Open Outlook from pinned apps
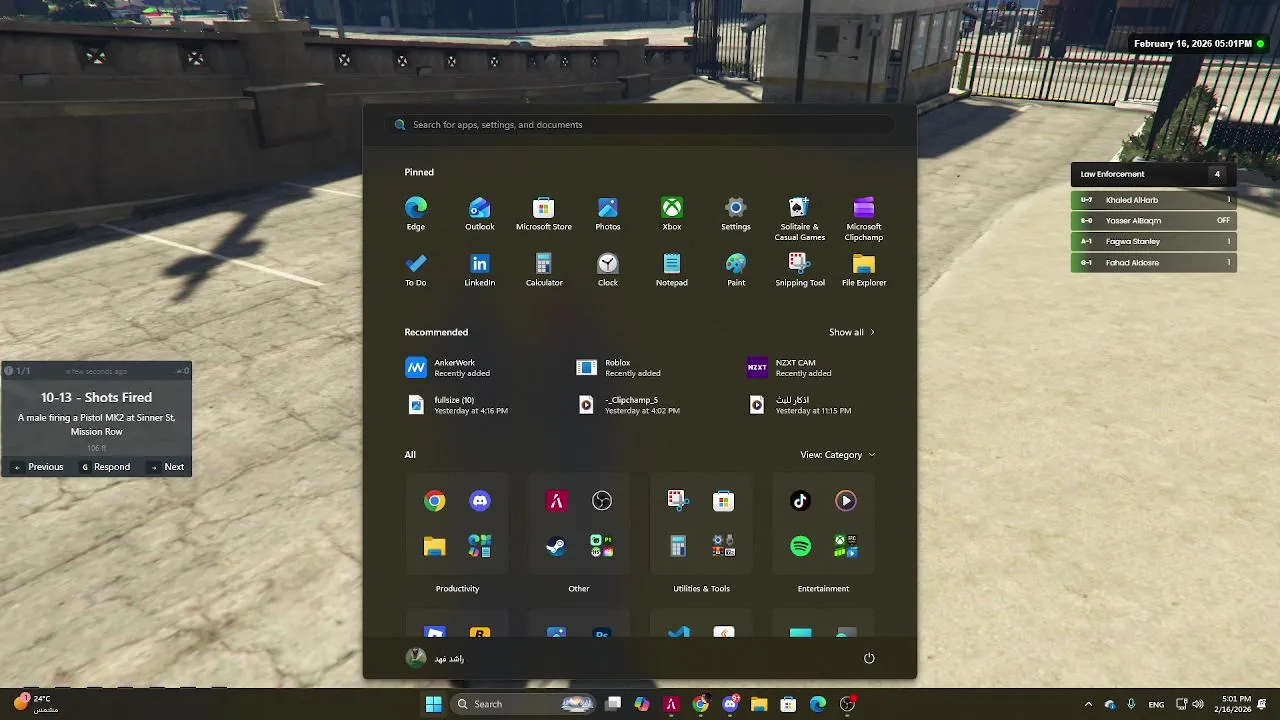 pyautogui.click(x=480, y=213)
